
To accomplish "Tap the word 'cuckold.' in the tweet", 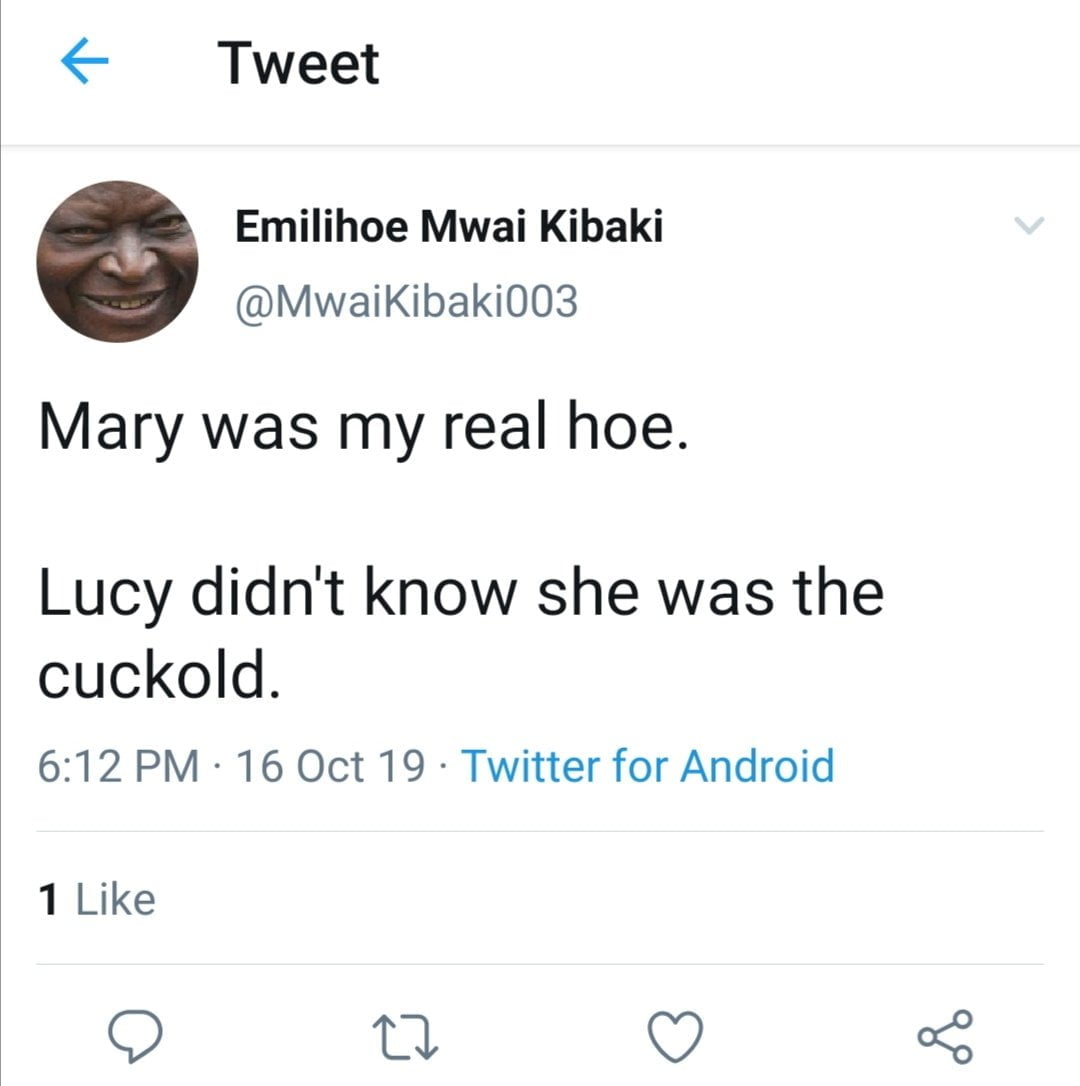I will pos(155,677).
